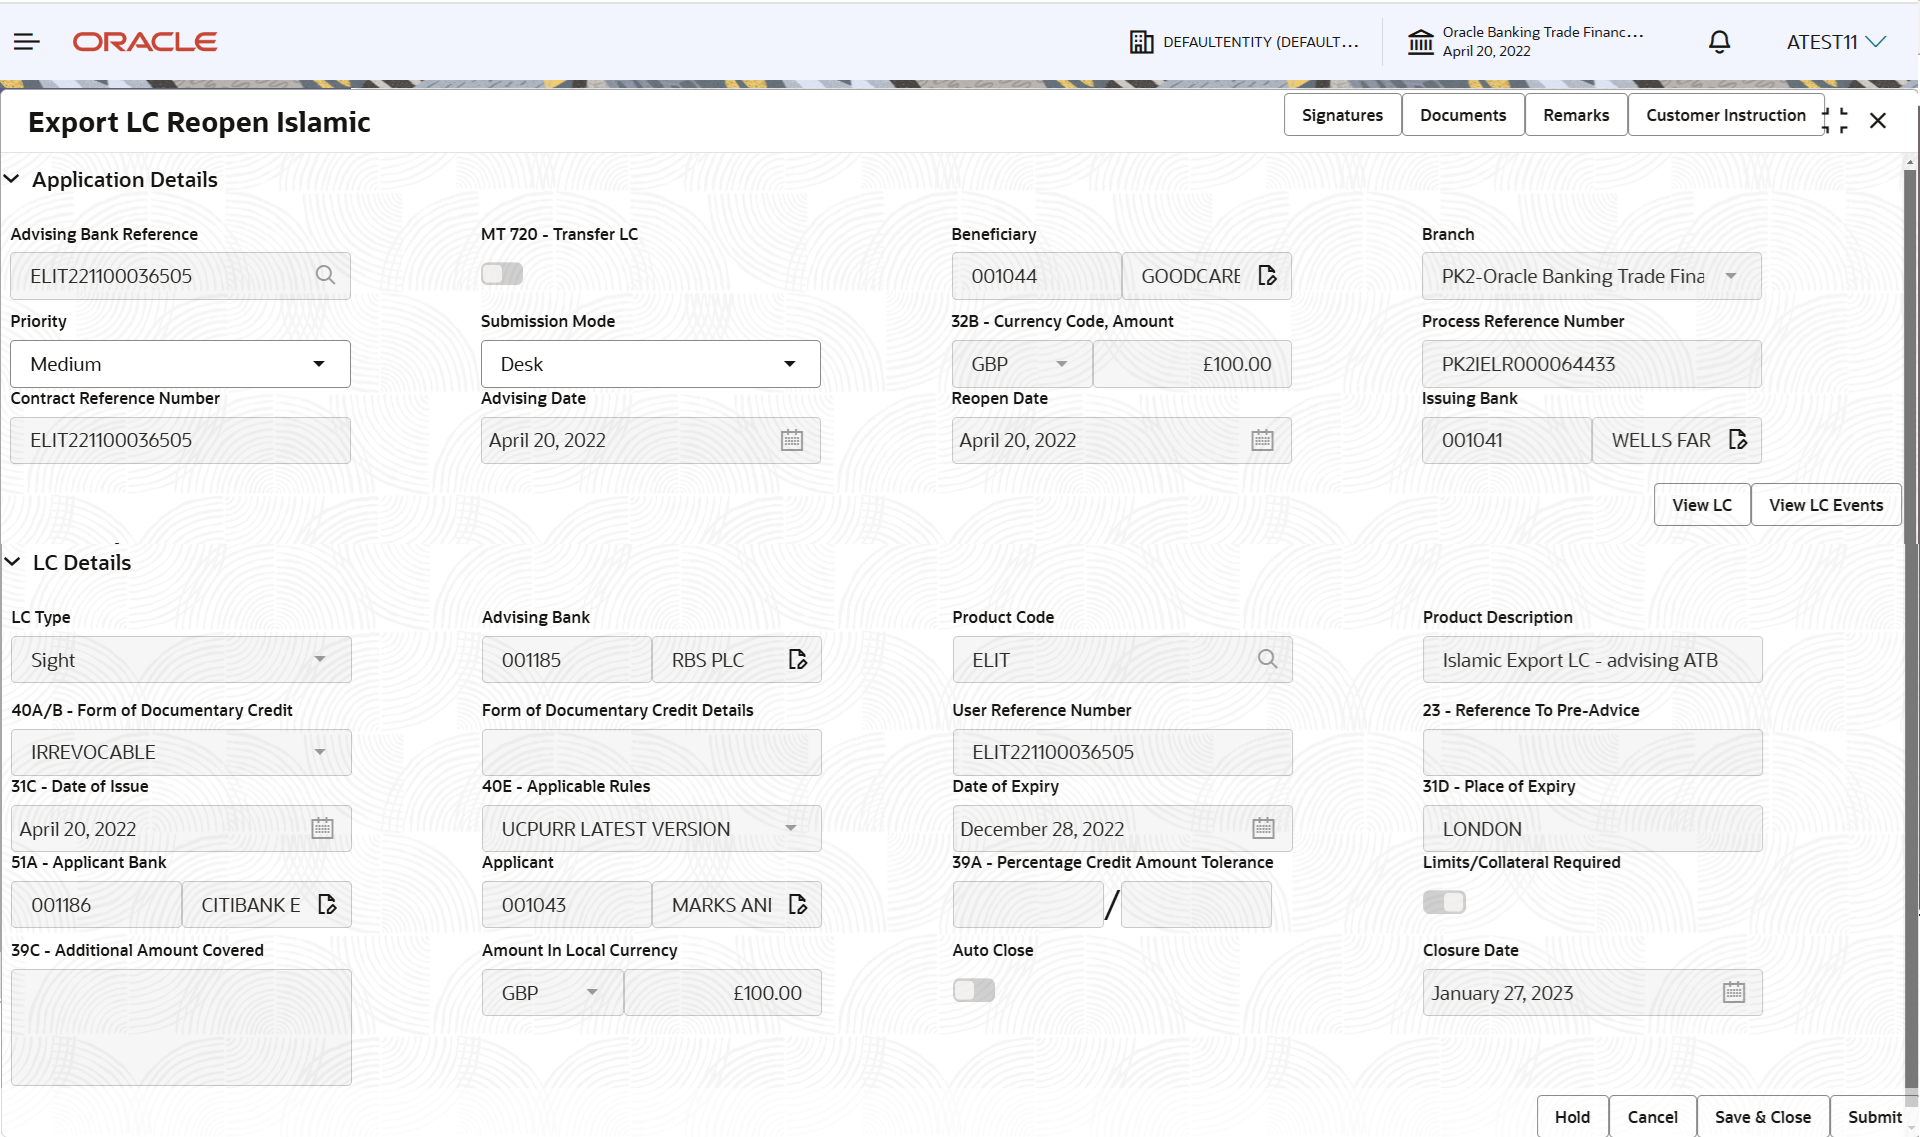Click the Submit button
This screenshot has width=1920, height=1137.
click(x=1874, y=1117)
